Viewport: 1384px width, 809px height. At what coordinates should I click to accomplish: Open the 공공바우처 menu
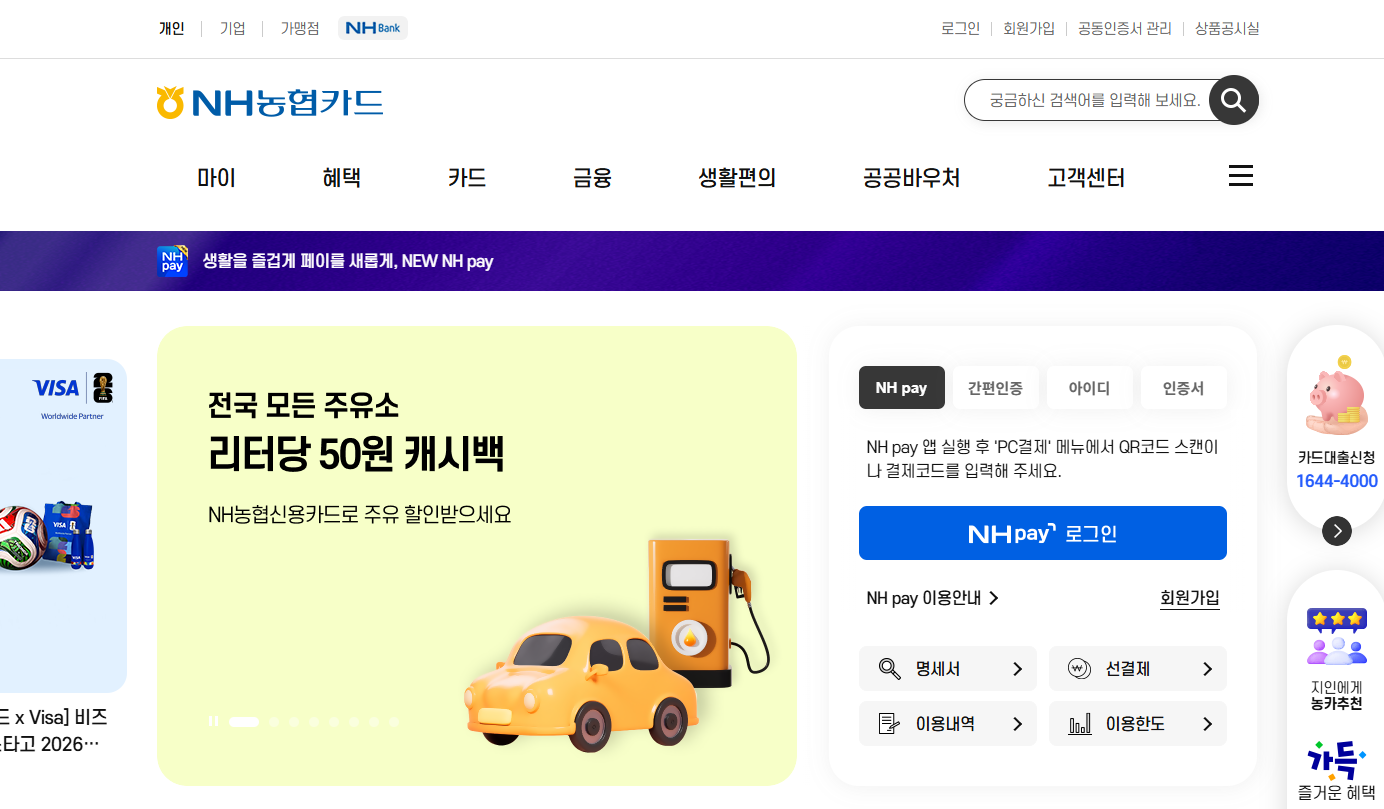click(x=911, y=178)
